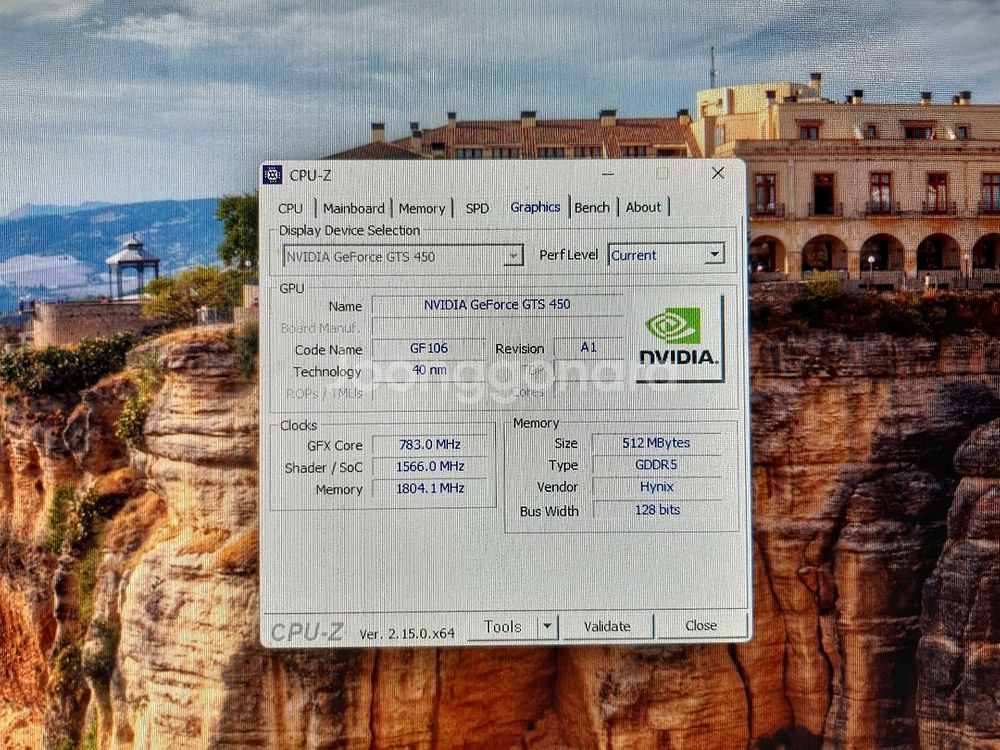1000x750 pixels.
Task: Open the Tools dropdown arrow
Action: click(547, 627)
